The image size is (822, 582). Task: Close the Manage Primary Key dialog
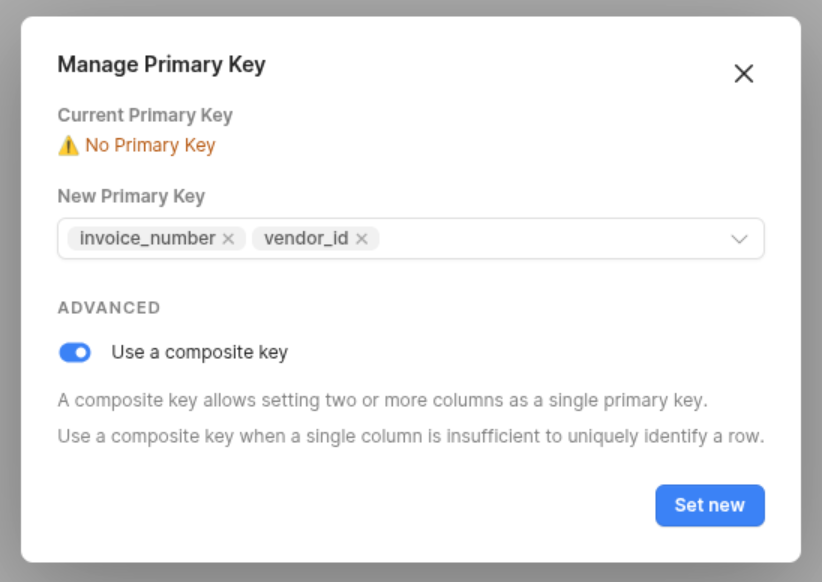click(x=743, y=73)
